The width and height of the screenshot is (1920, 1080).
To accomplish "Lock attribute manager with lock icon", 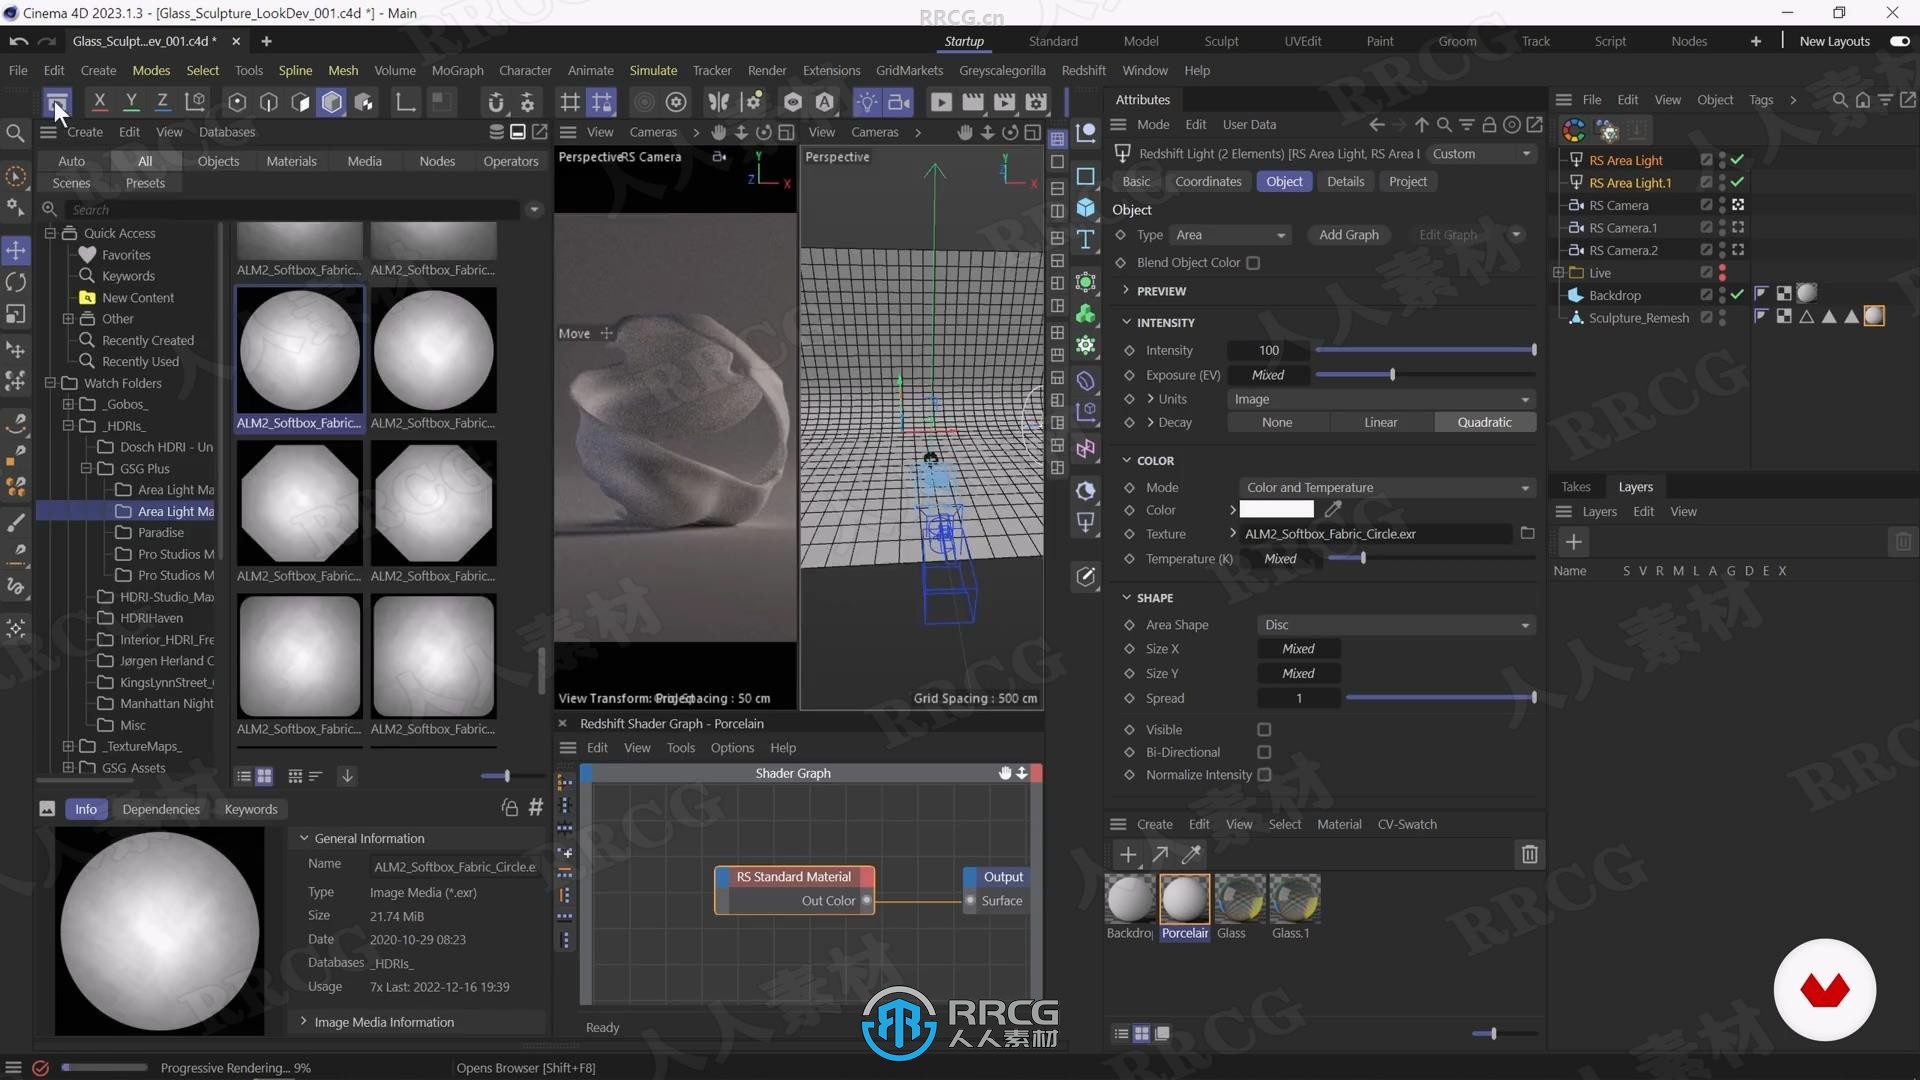I will [1489, 125].
